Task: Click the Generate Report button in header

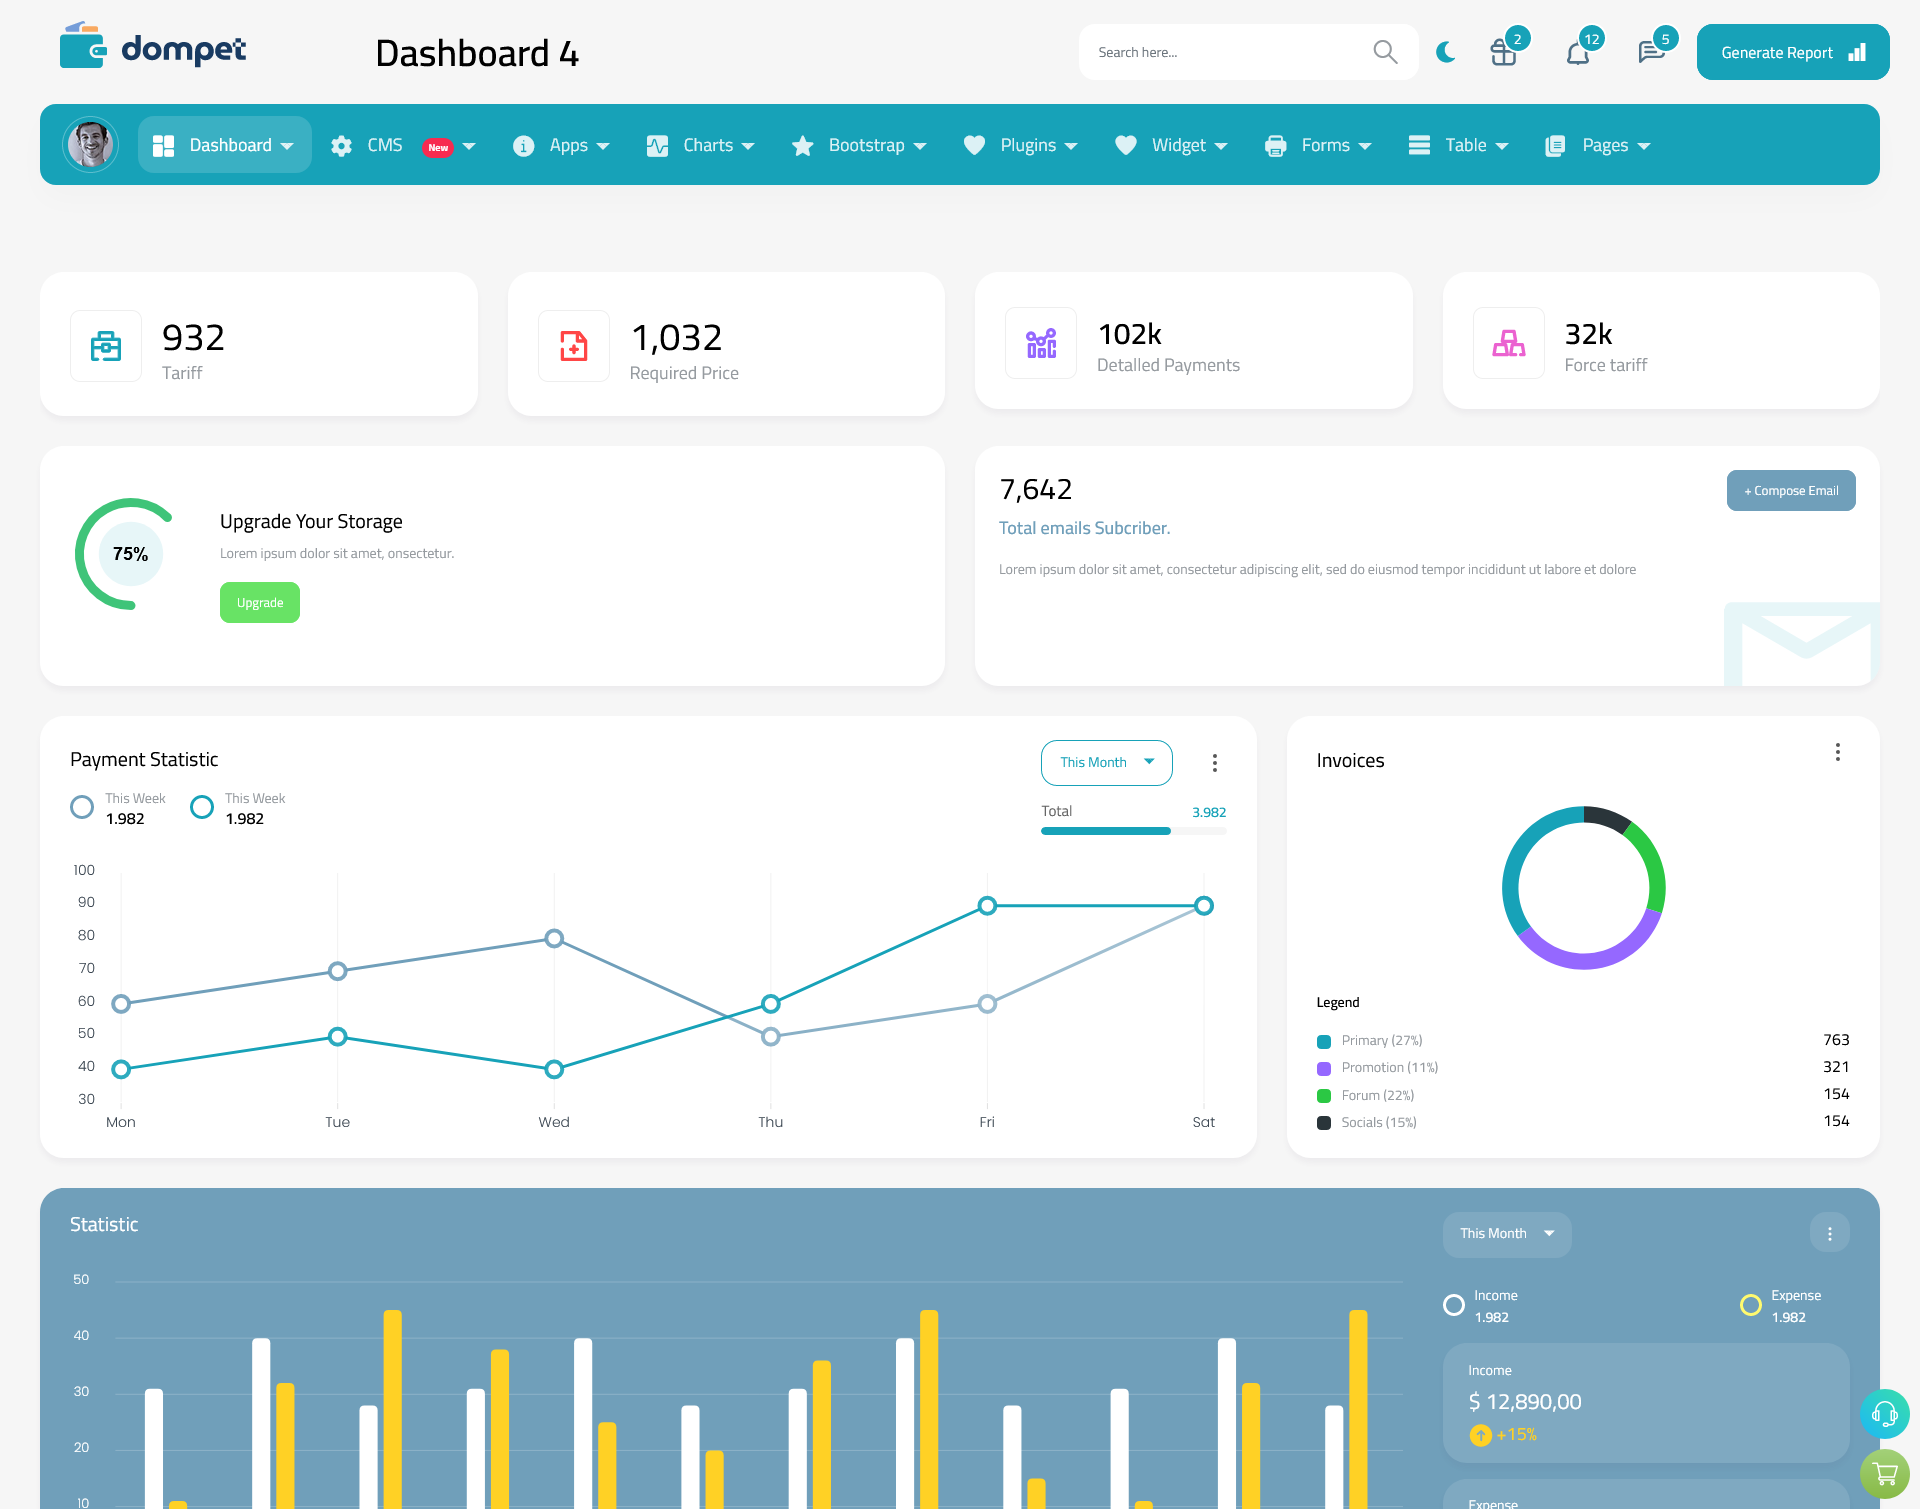Action: pyautogui.click(x=1789, y=51)
